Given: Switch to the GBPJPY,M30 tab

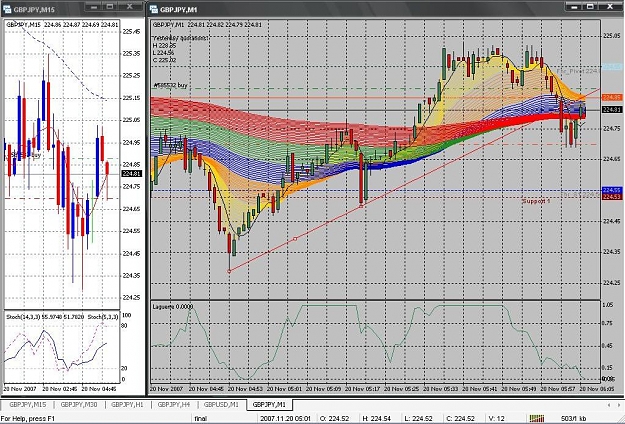Looking at the screenshot, I should point(79,405).
